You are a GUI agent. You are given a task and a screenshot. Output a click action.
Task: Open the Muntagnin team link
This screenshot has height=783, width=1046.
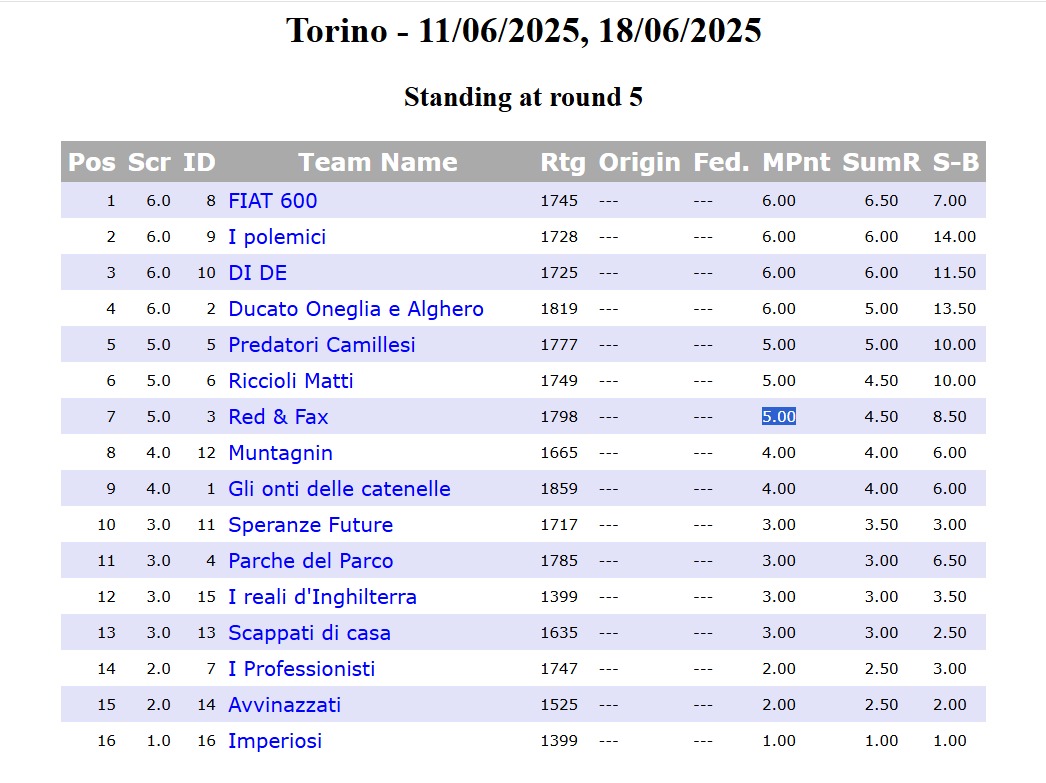click(280, 453)
